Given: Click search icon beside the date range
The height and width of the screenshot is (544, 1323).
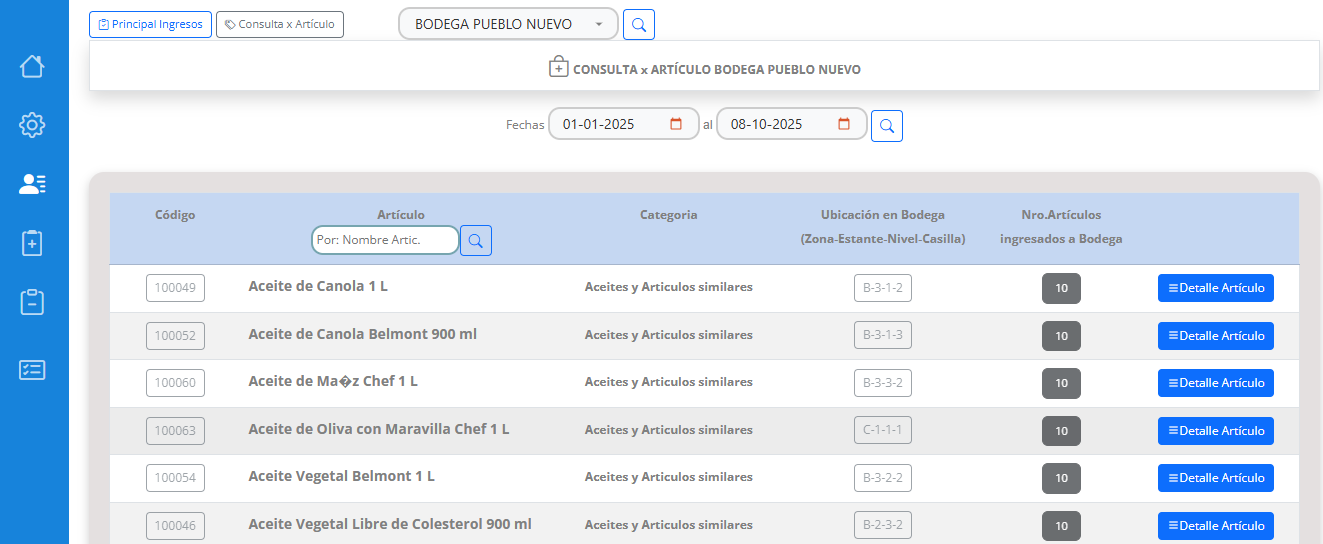Looking at the screenshot, I should [x=886, y=126].
